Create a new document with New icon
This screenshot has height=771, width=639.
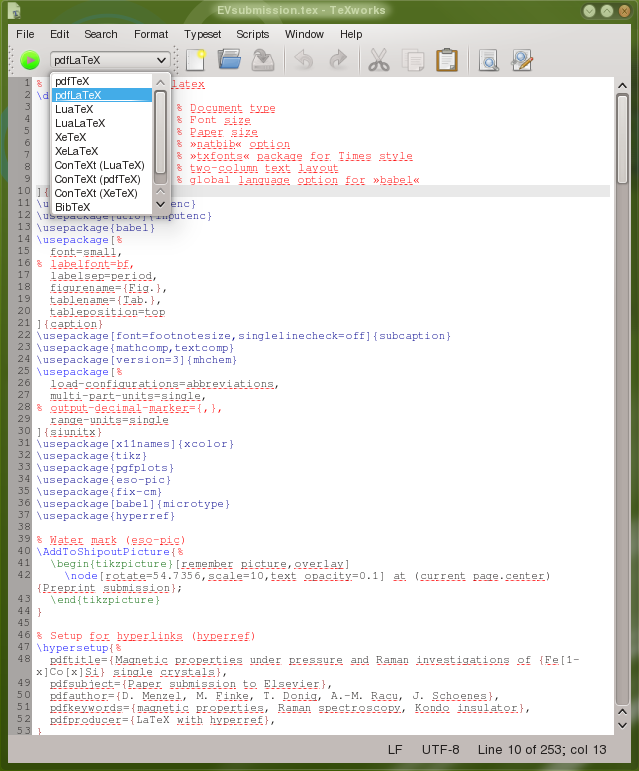[196, 60]
